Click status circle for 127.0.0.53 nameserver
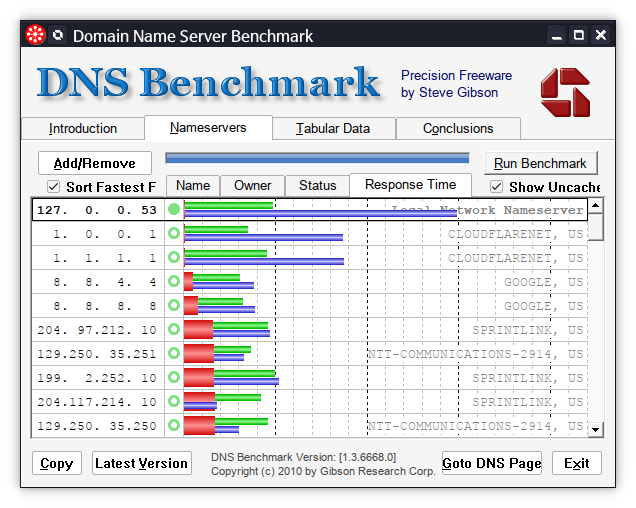Viewport: 636px width, 508px height. [x=174, y=209]
